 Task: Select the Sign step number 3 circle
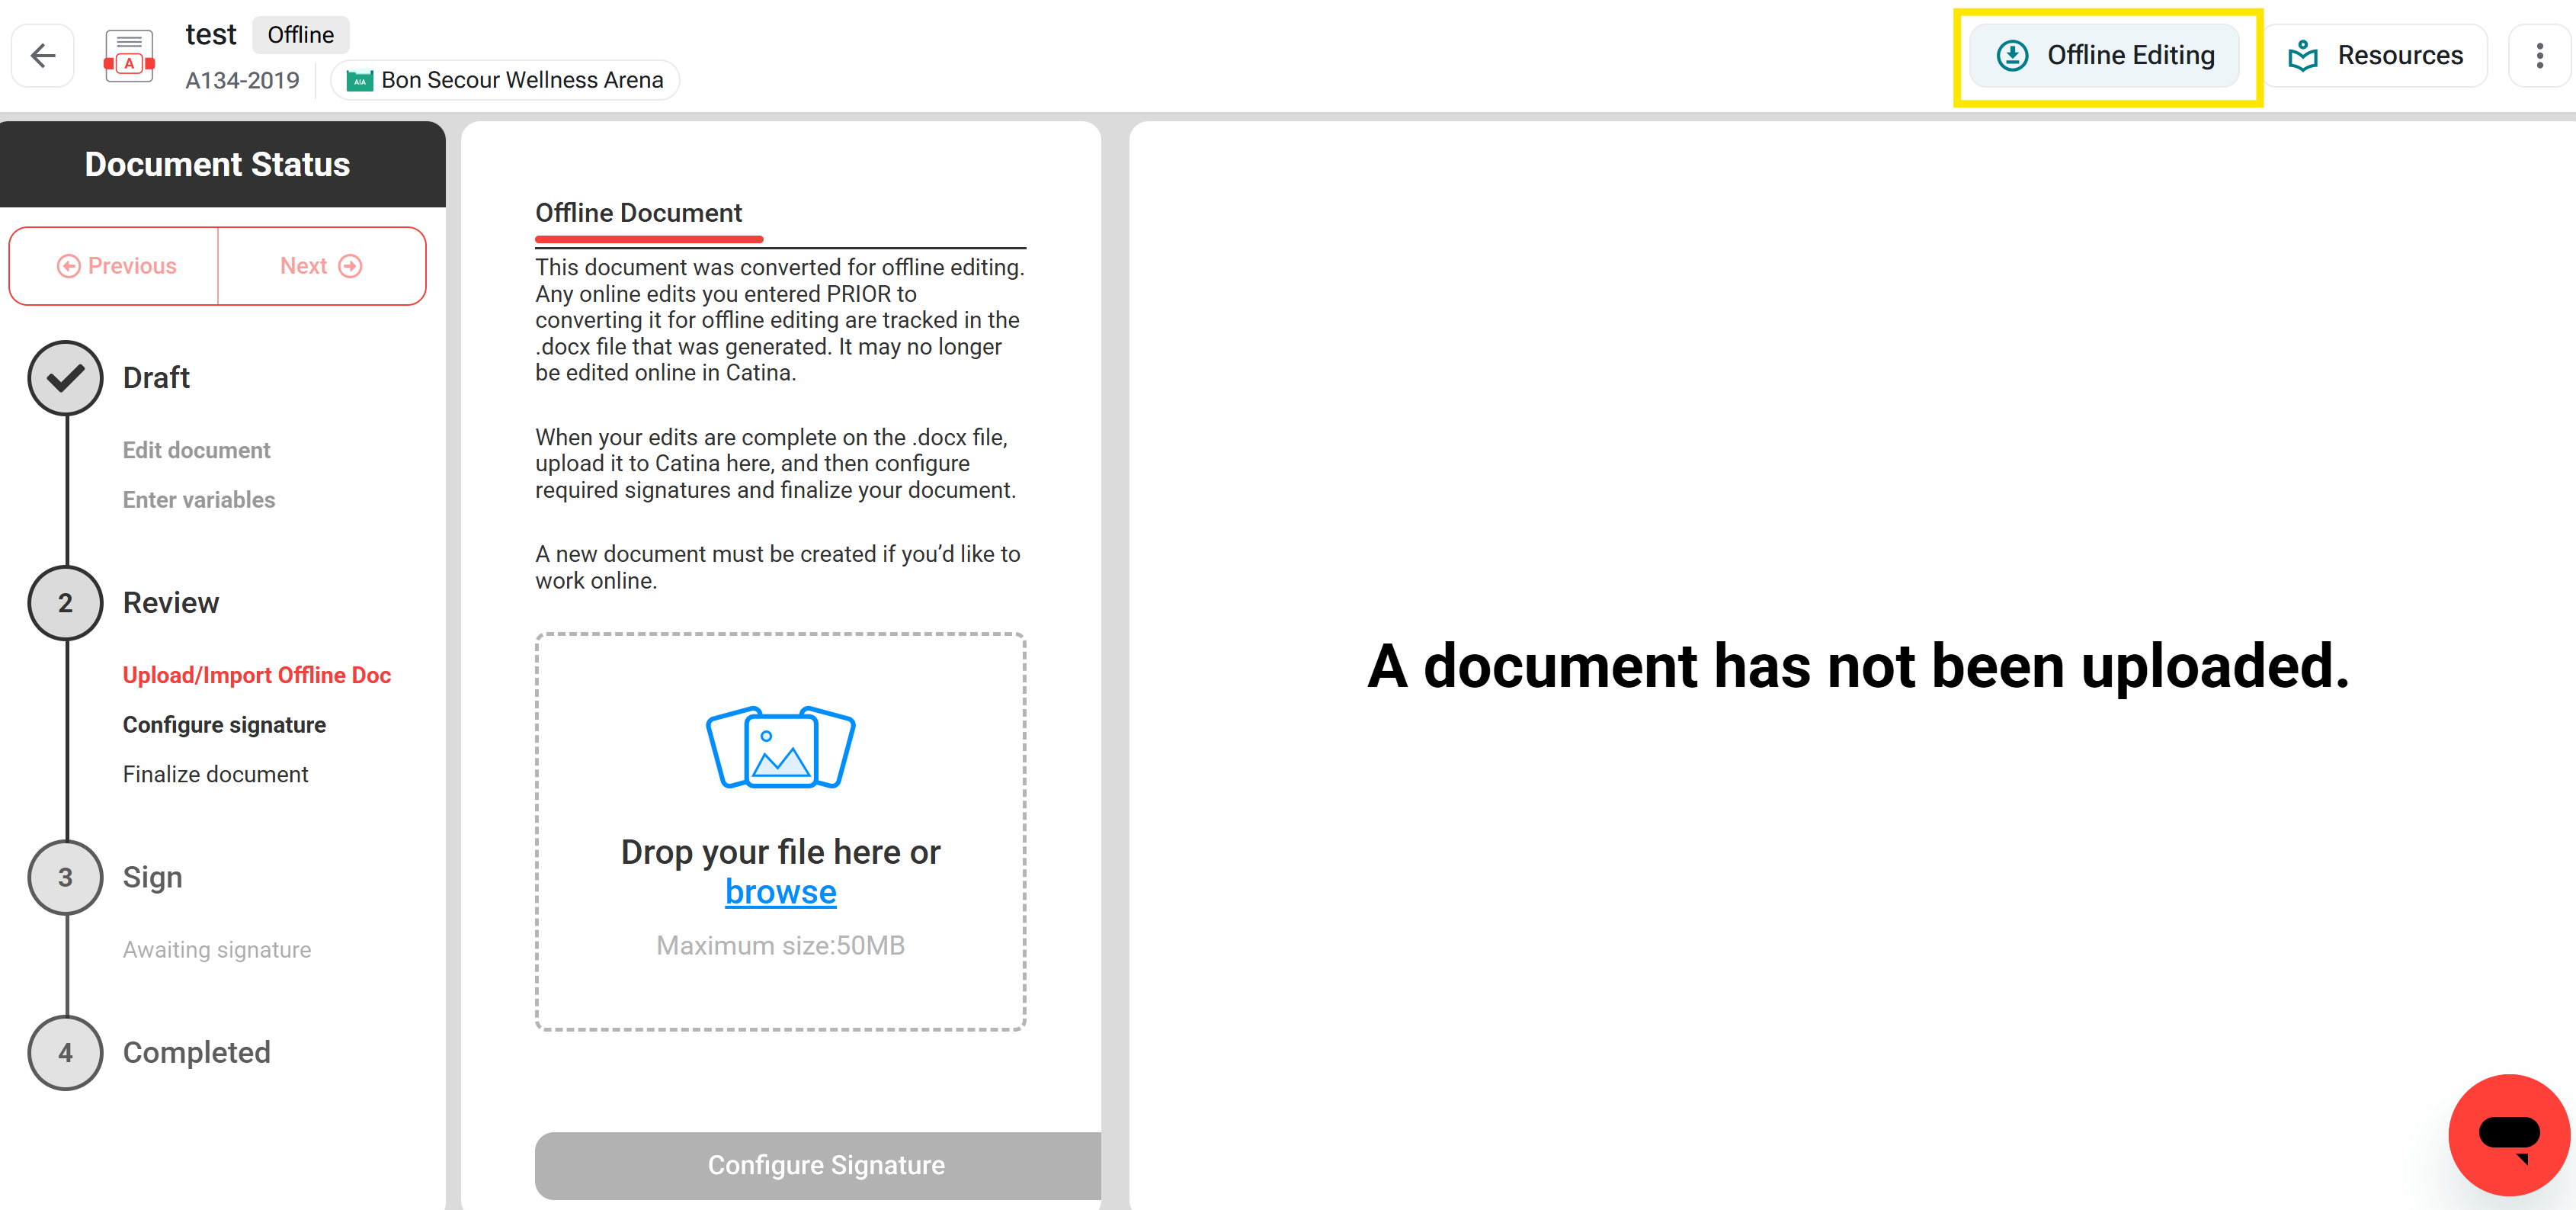(65, 877)
